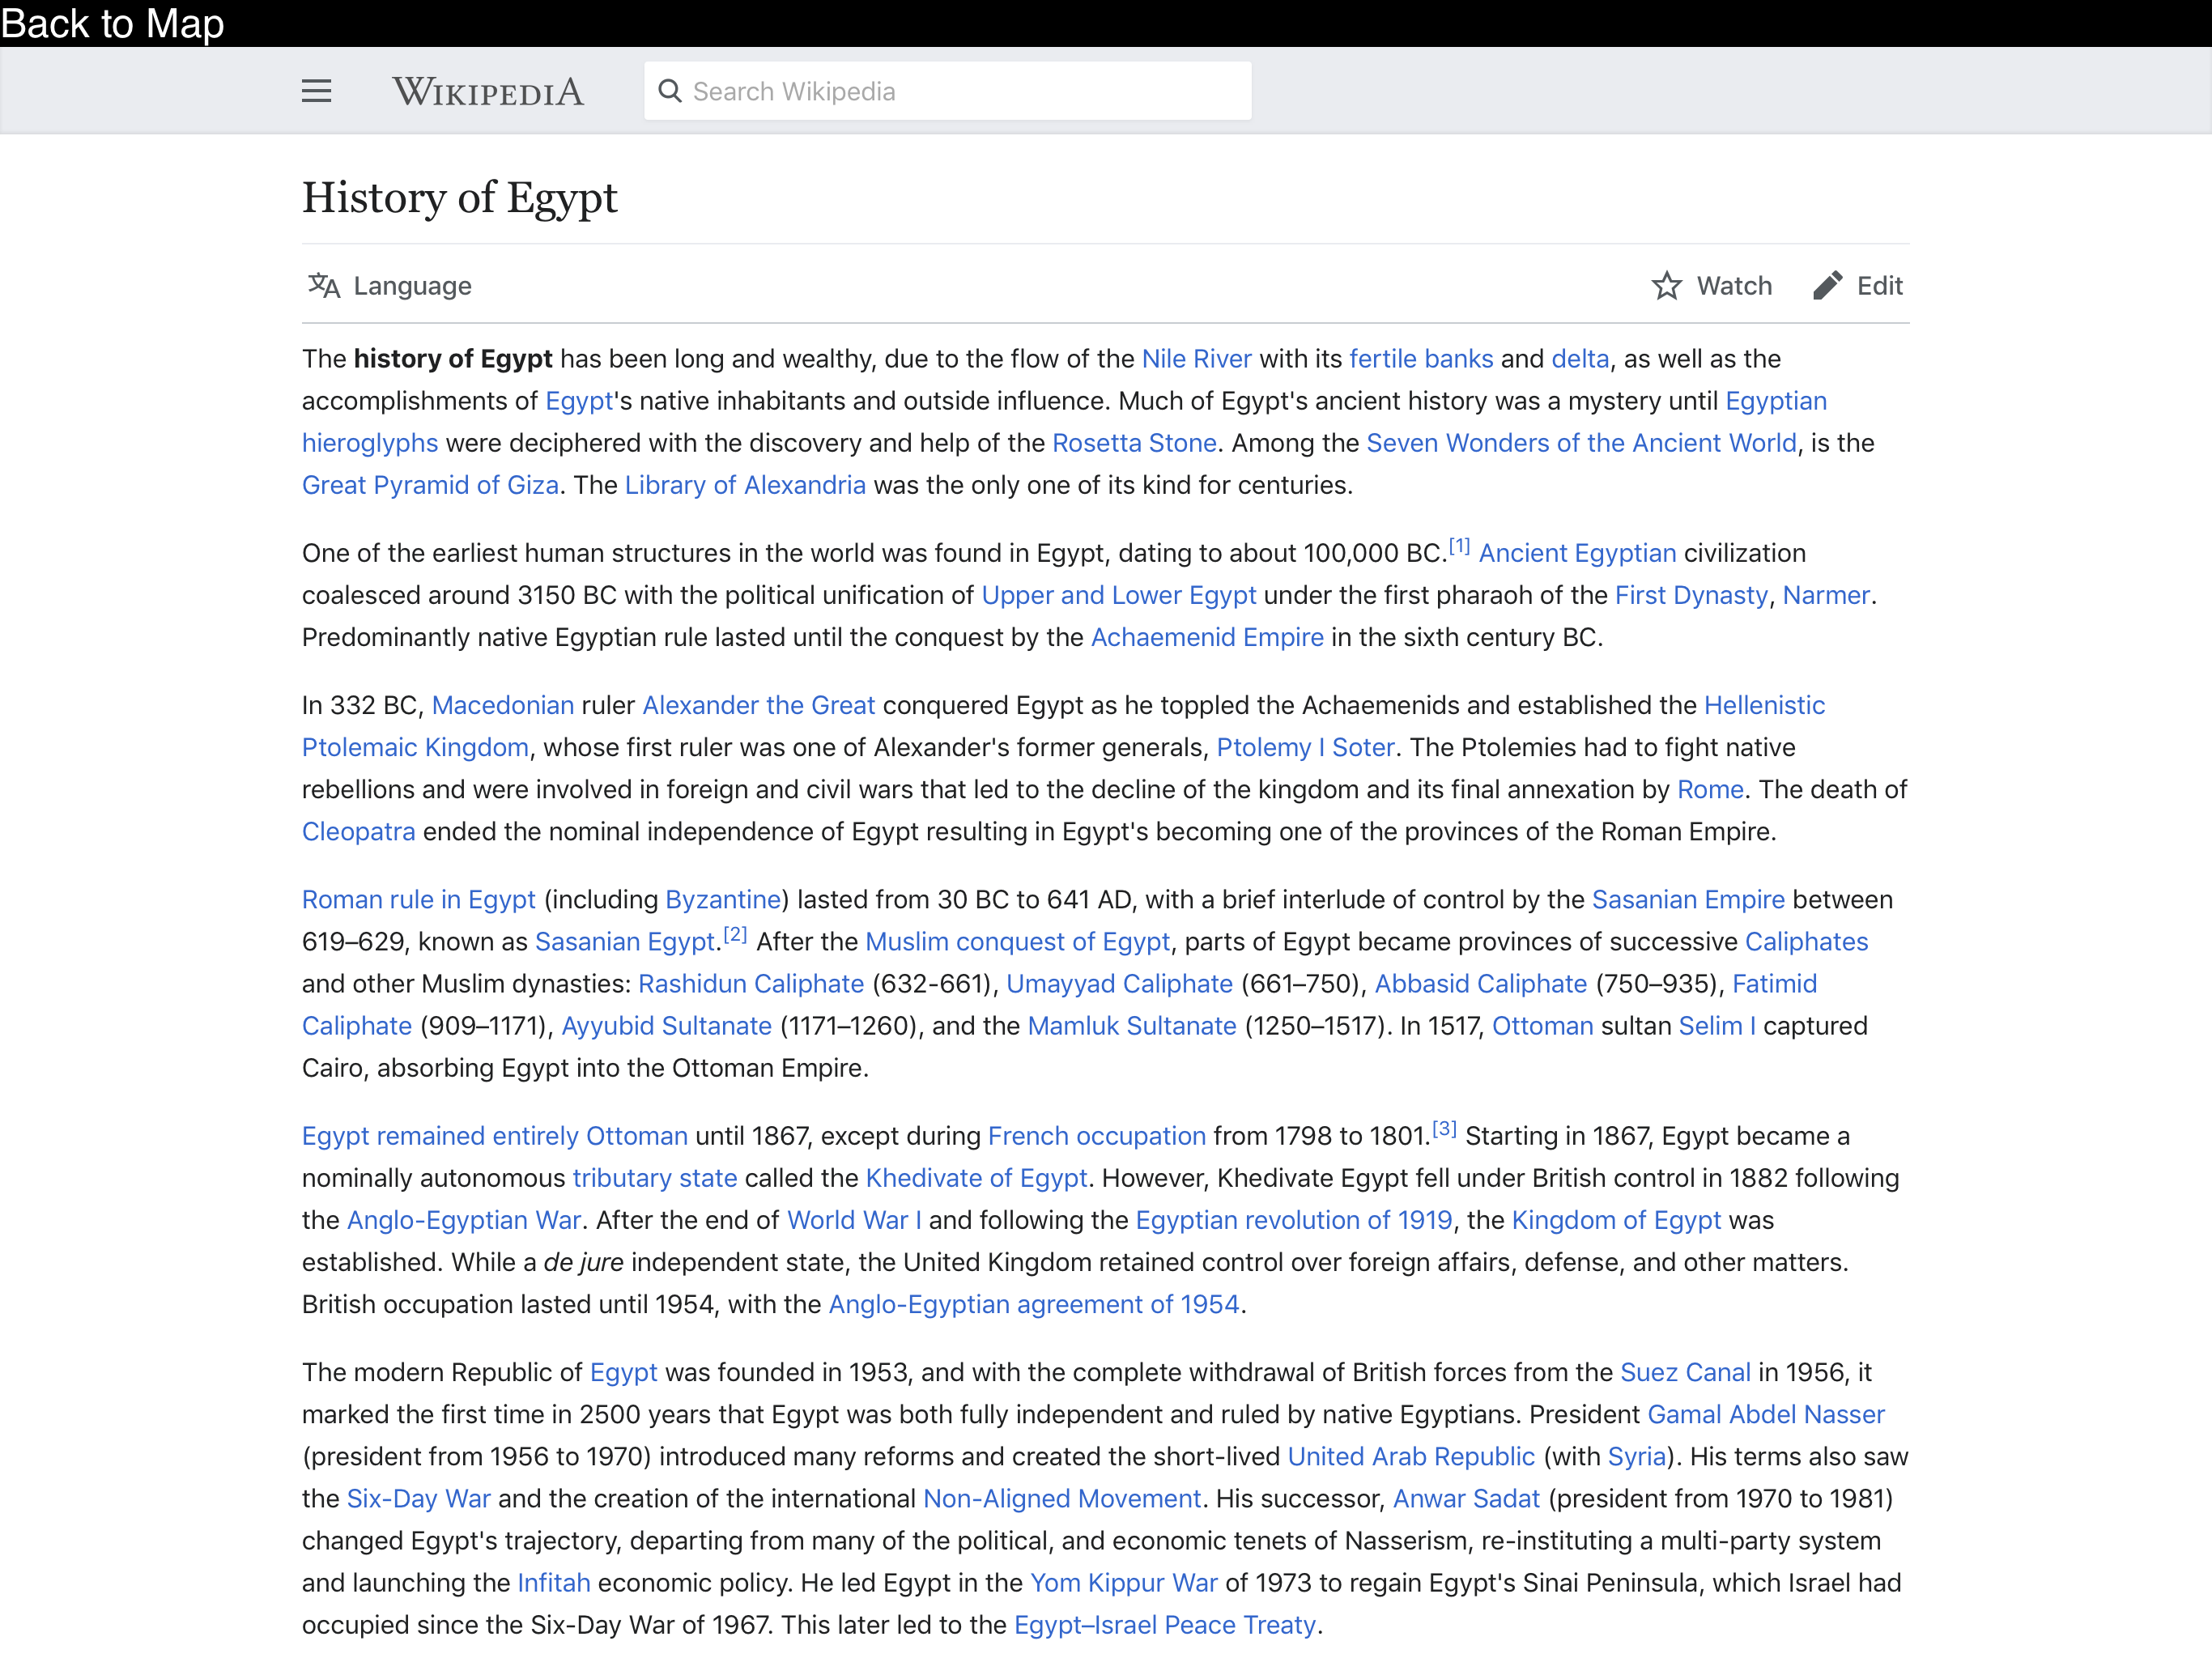The width and height of the screenshot is (2212, 1658).
Task: Click the Edit pencil icon
Action: tap(1827, 286)
